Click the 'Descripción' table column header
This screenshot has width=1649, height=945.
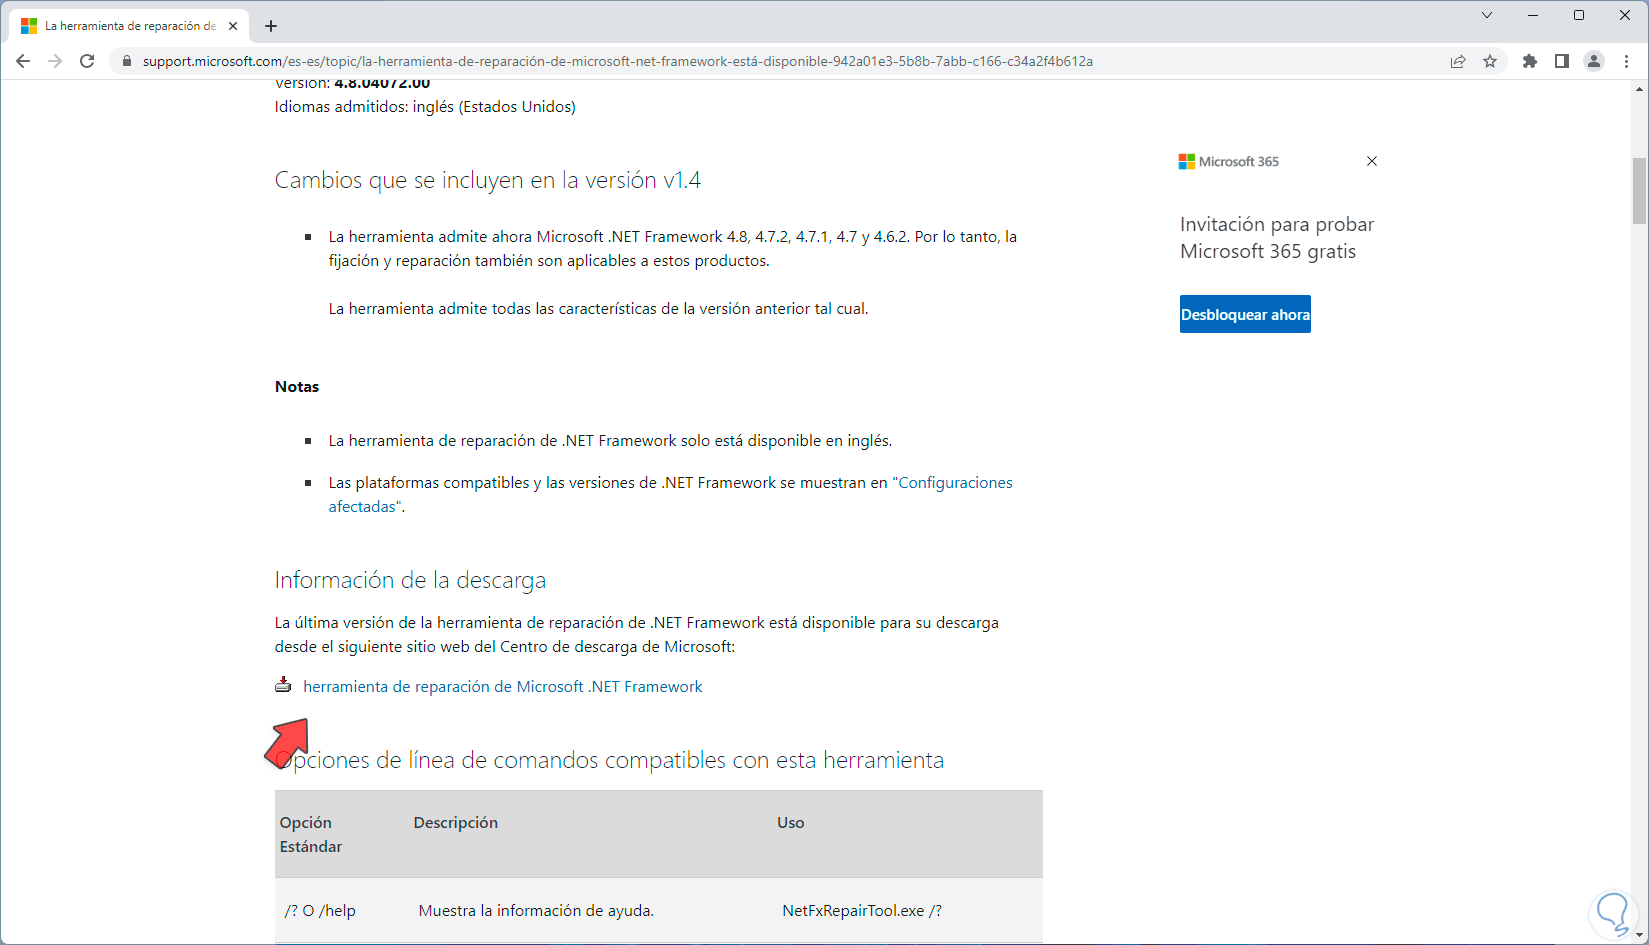pos(456,823)
